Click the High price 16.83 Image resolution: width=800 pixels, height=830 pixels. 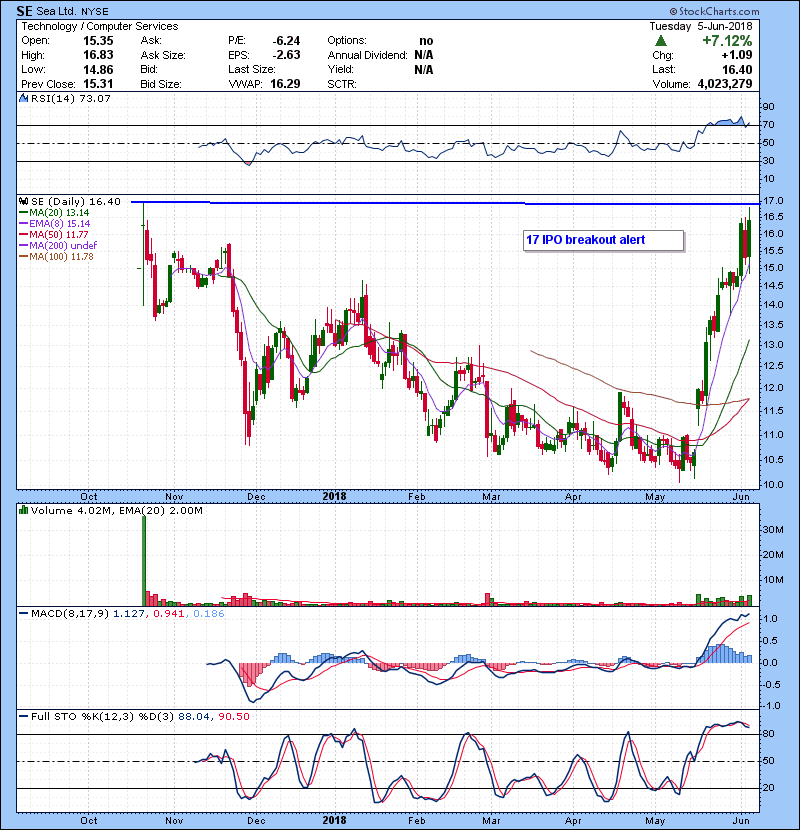pyautogui.click(x=98, y=55)
